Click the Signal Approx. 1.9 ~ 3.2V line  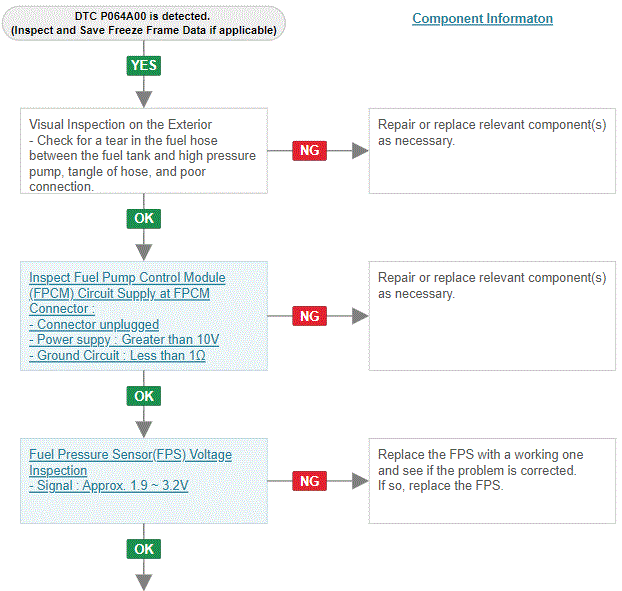(x=109, y=486)
